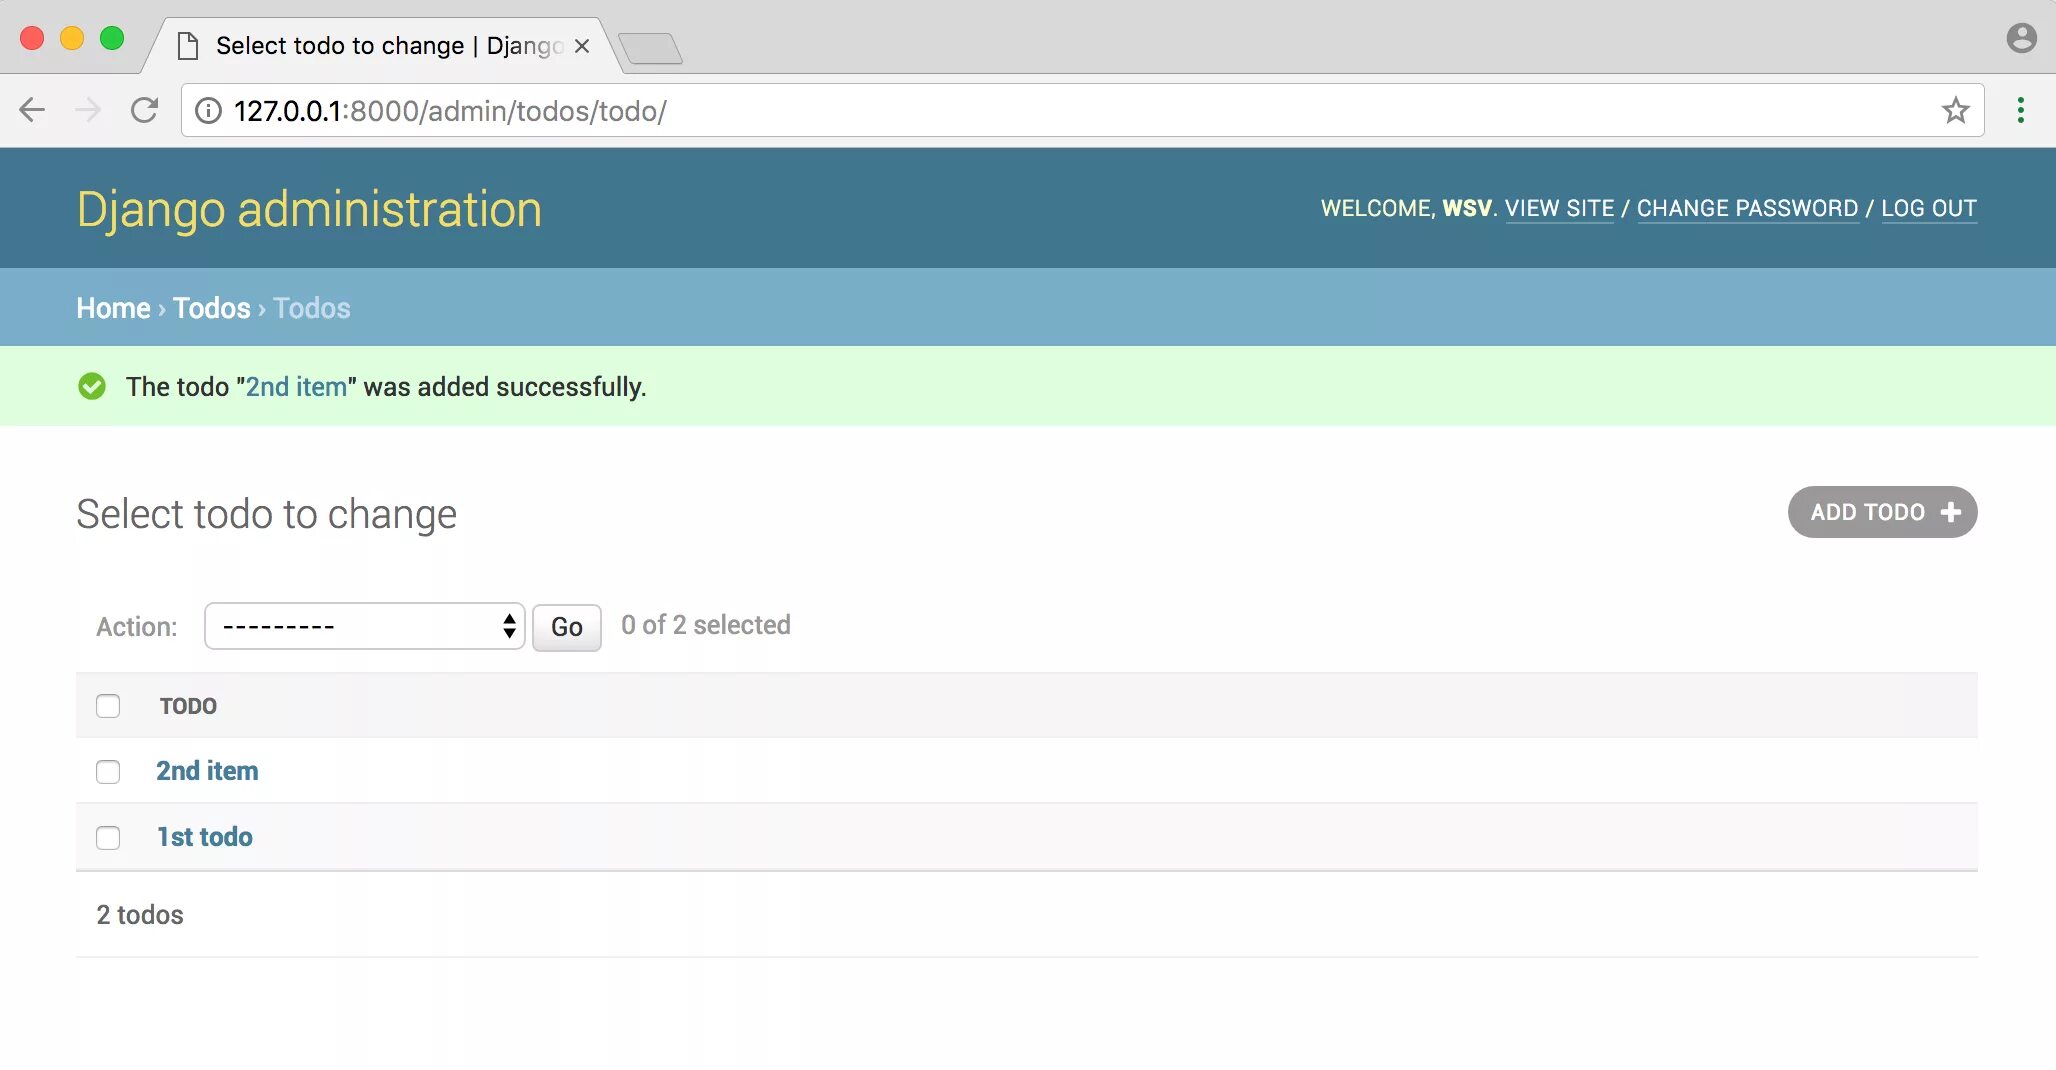Screen dimensions: 2056x1070
Task: Go to Home in breadcrumbs
Action: pyautogui.click(x=113, y=308)
